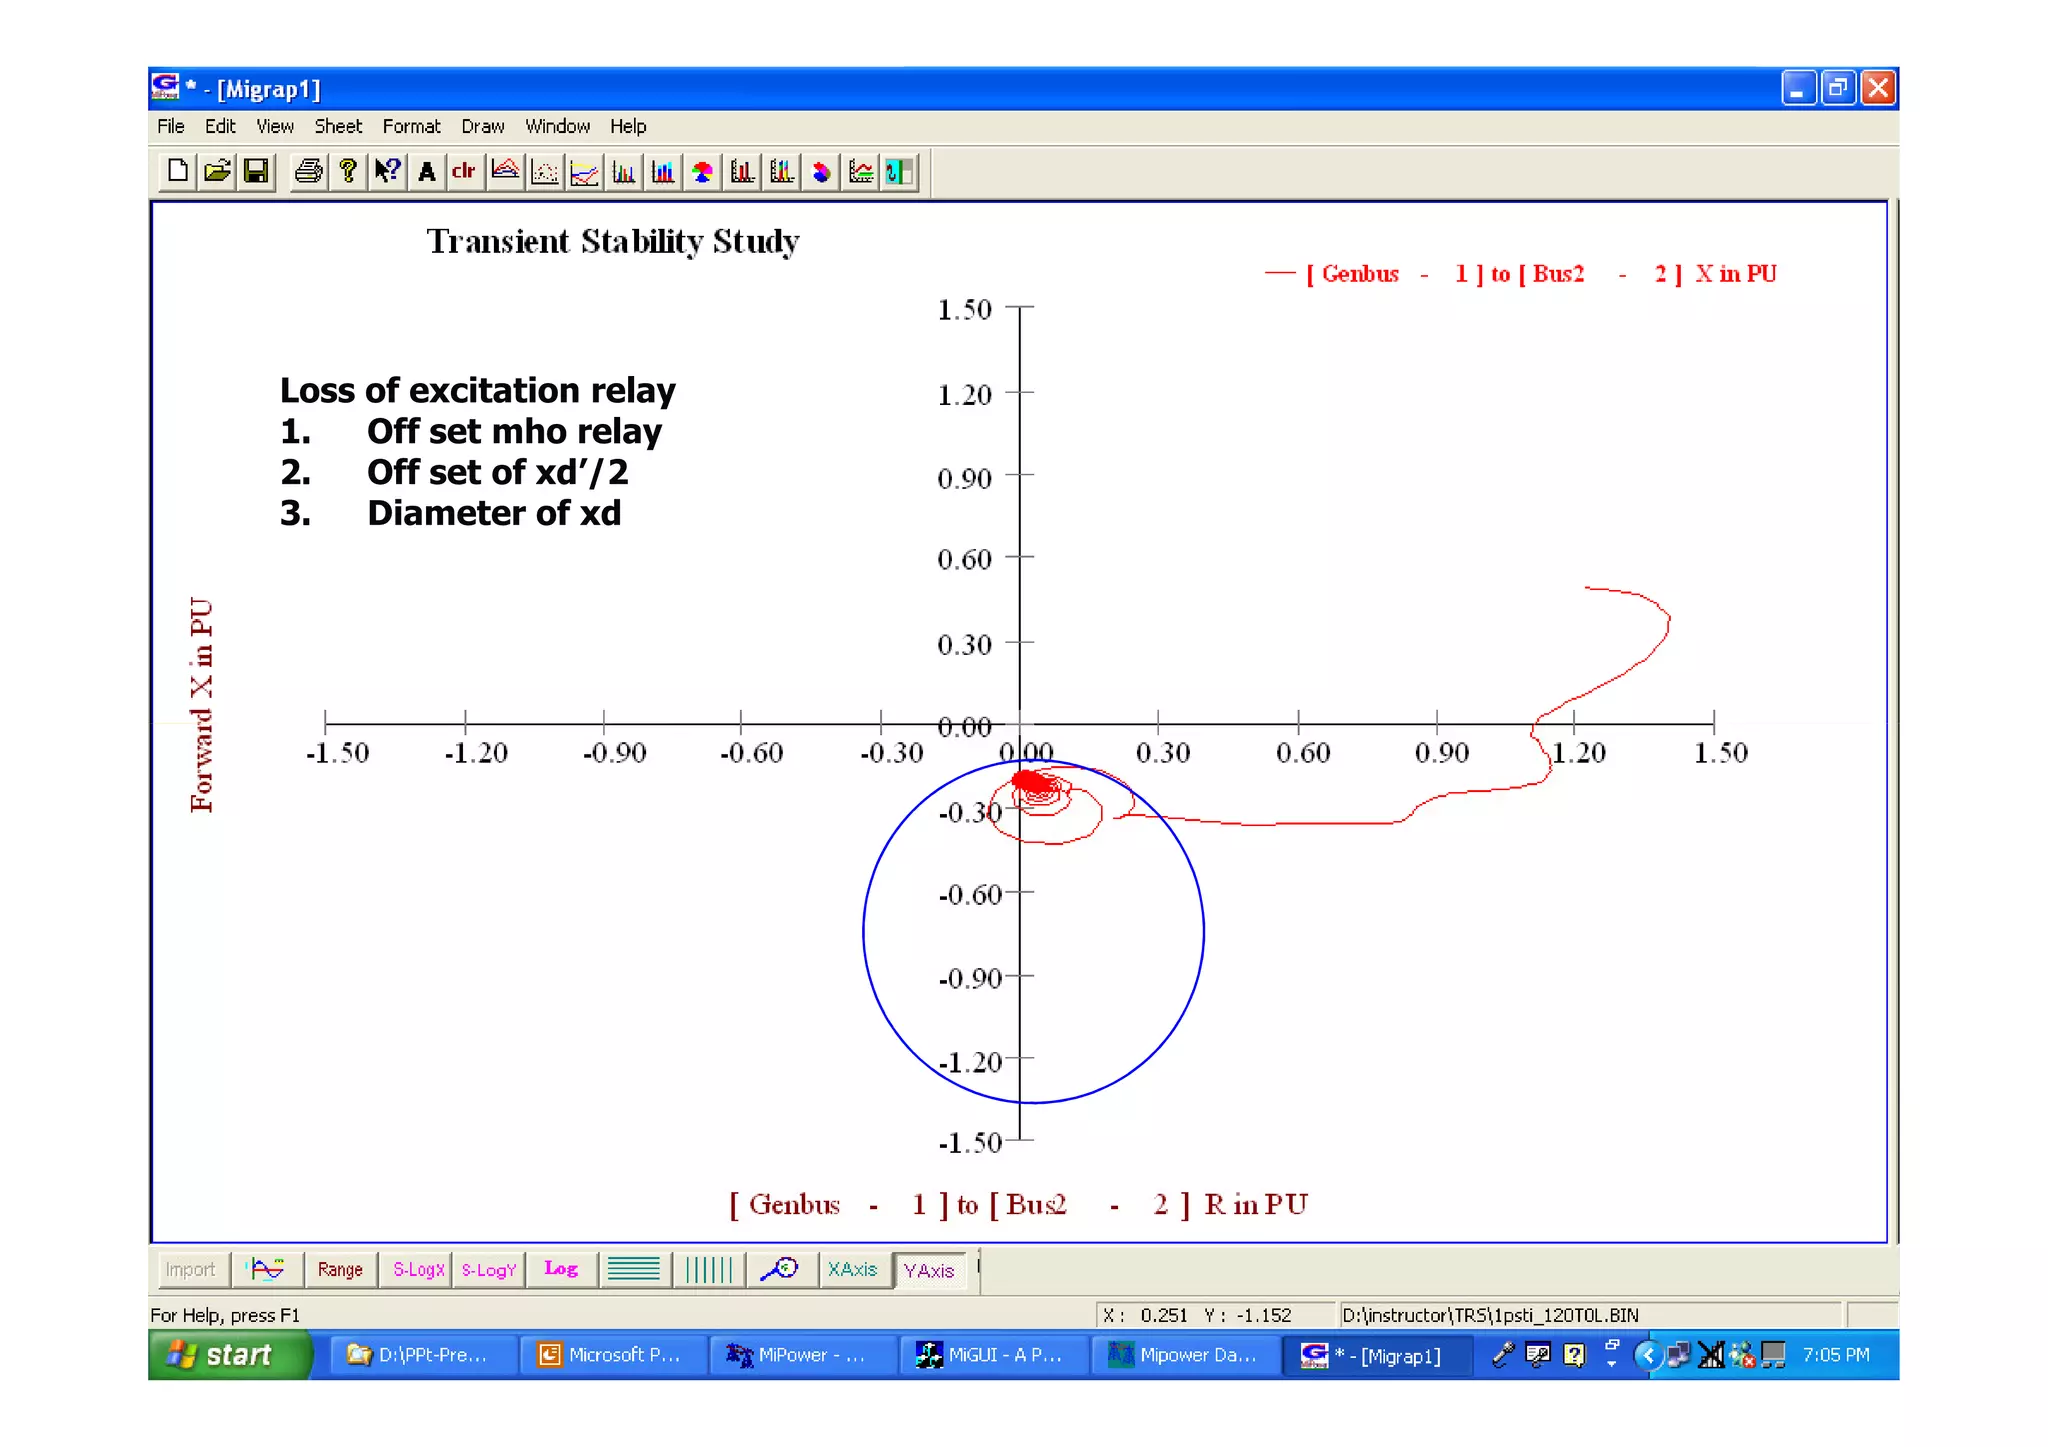
Task: Click the context help arrow icon
Action: click(387, 171)
